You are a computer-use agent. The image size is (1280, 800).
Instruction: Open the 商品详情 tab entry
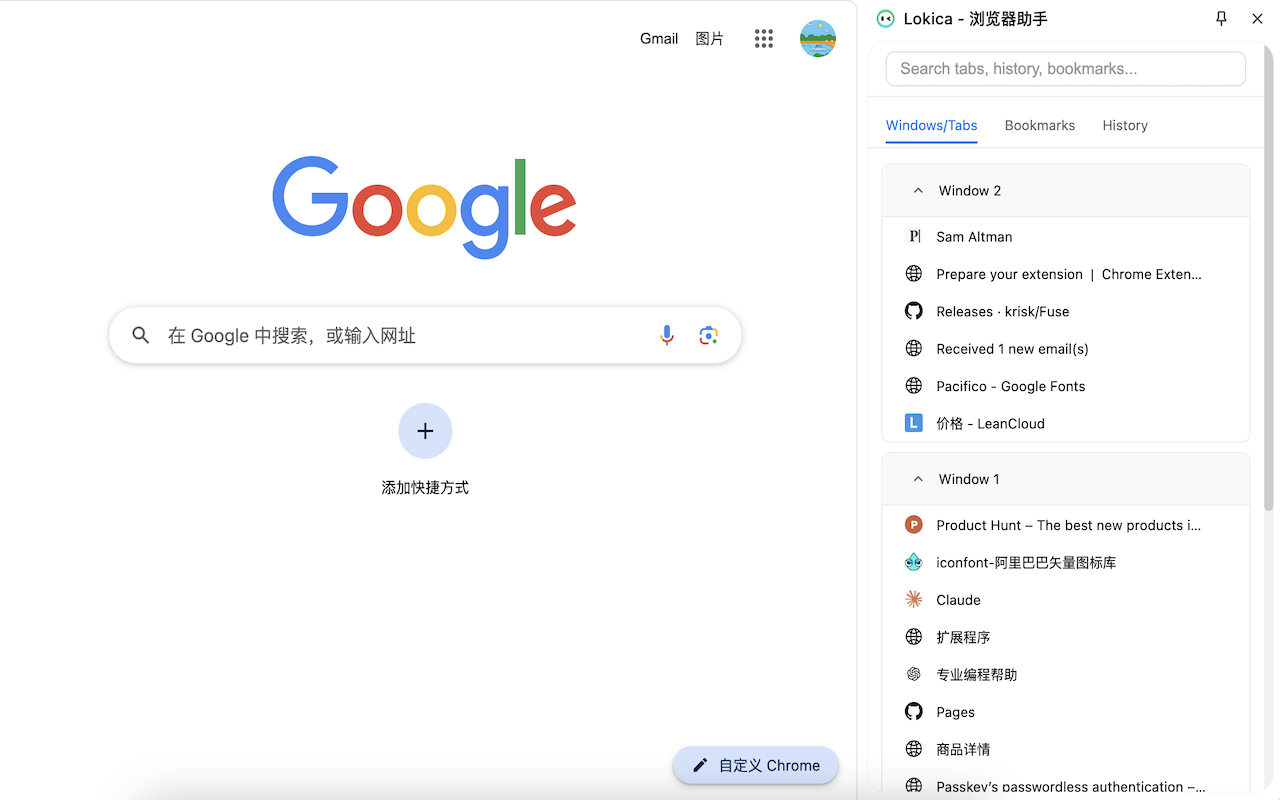click(1066, 749)
